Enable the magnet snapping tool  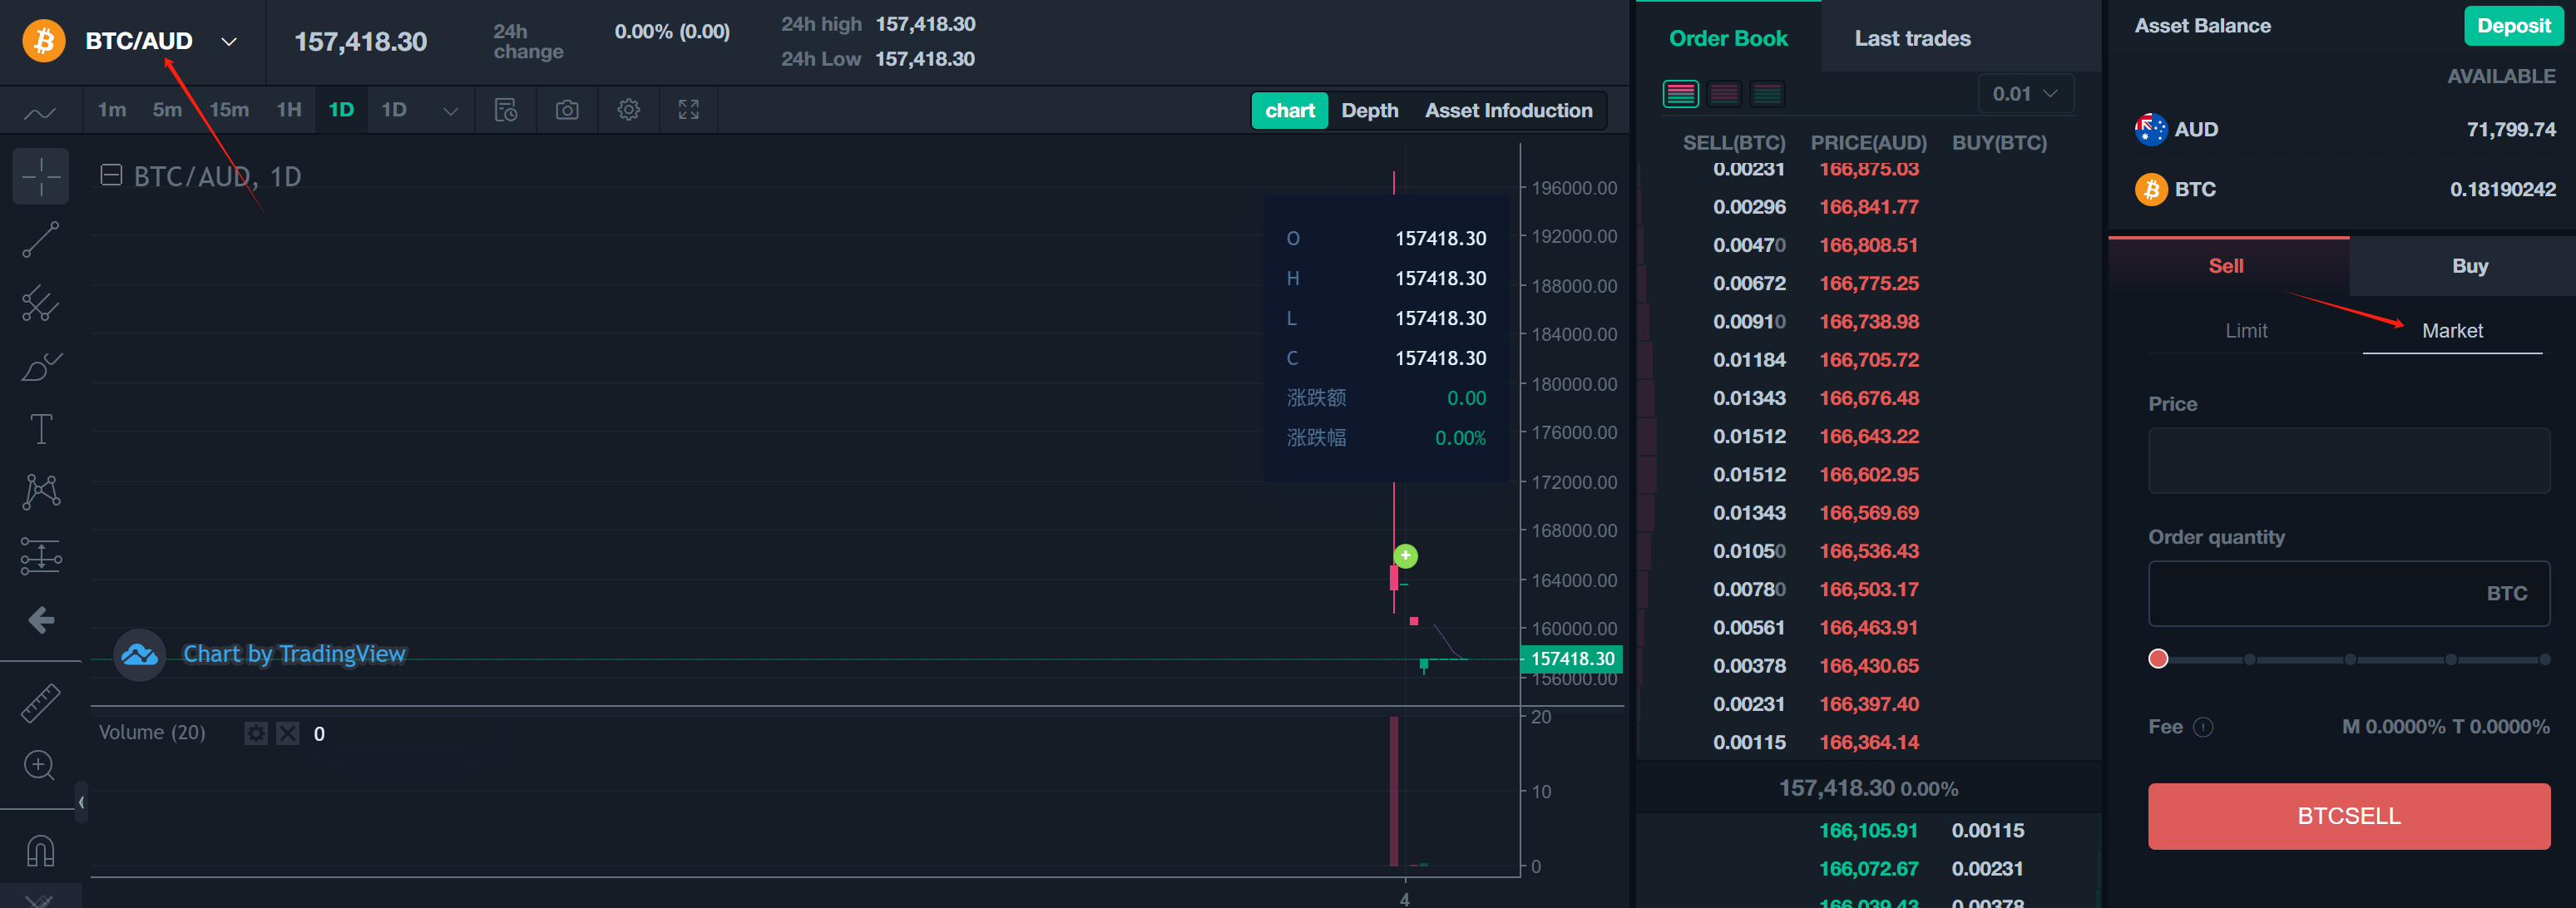point(40,849)
